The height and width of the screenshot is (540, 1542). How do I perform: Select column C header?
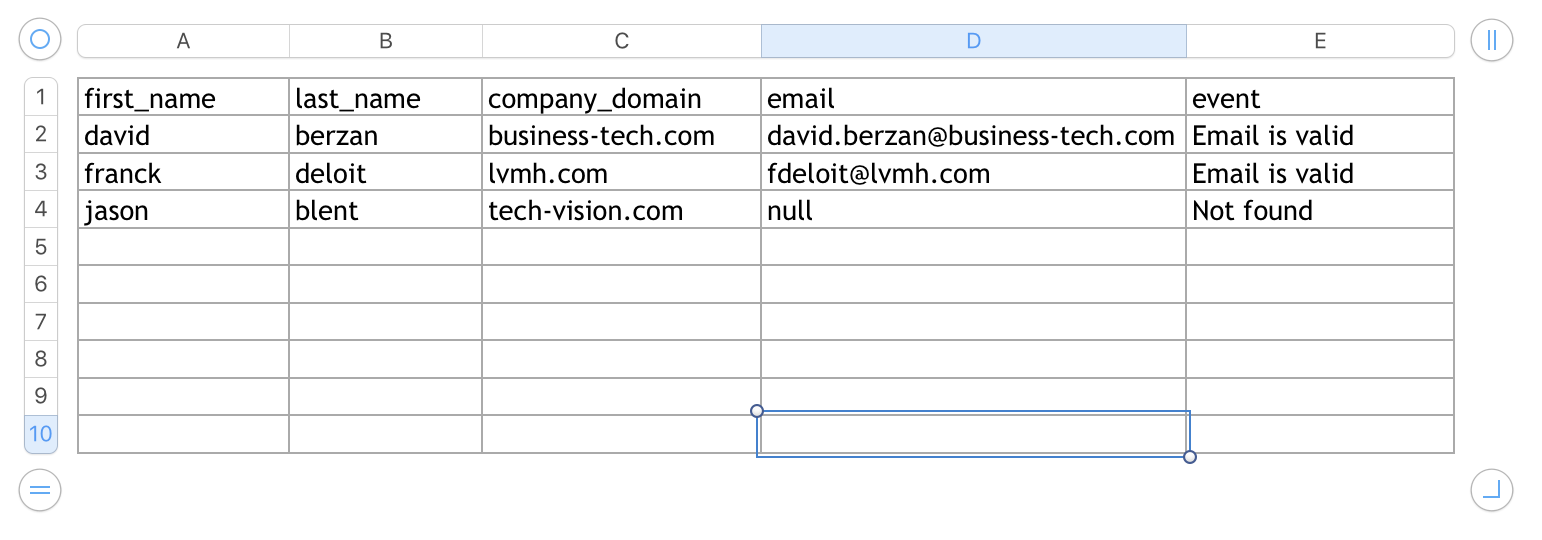(x=622, y=41)
